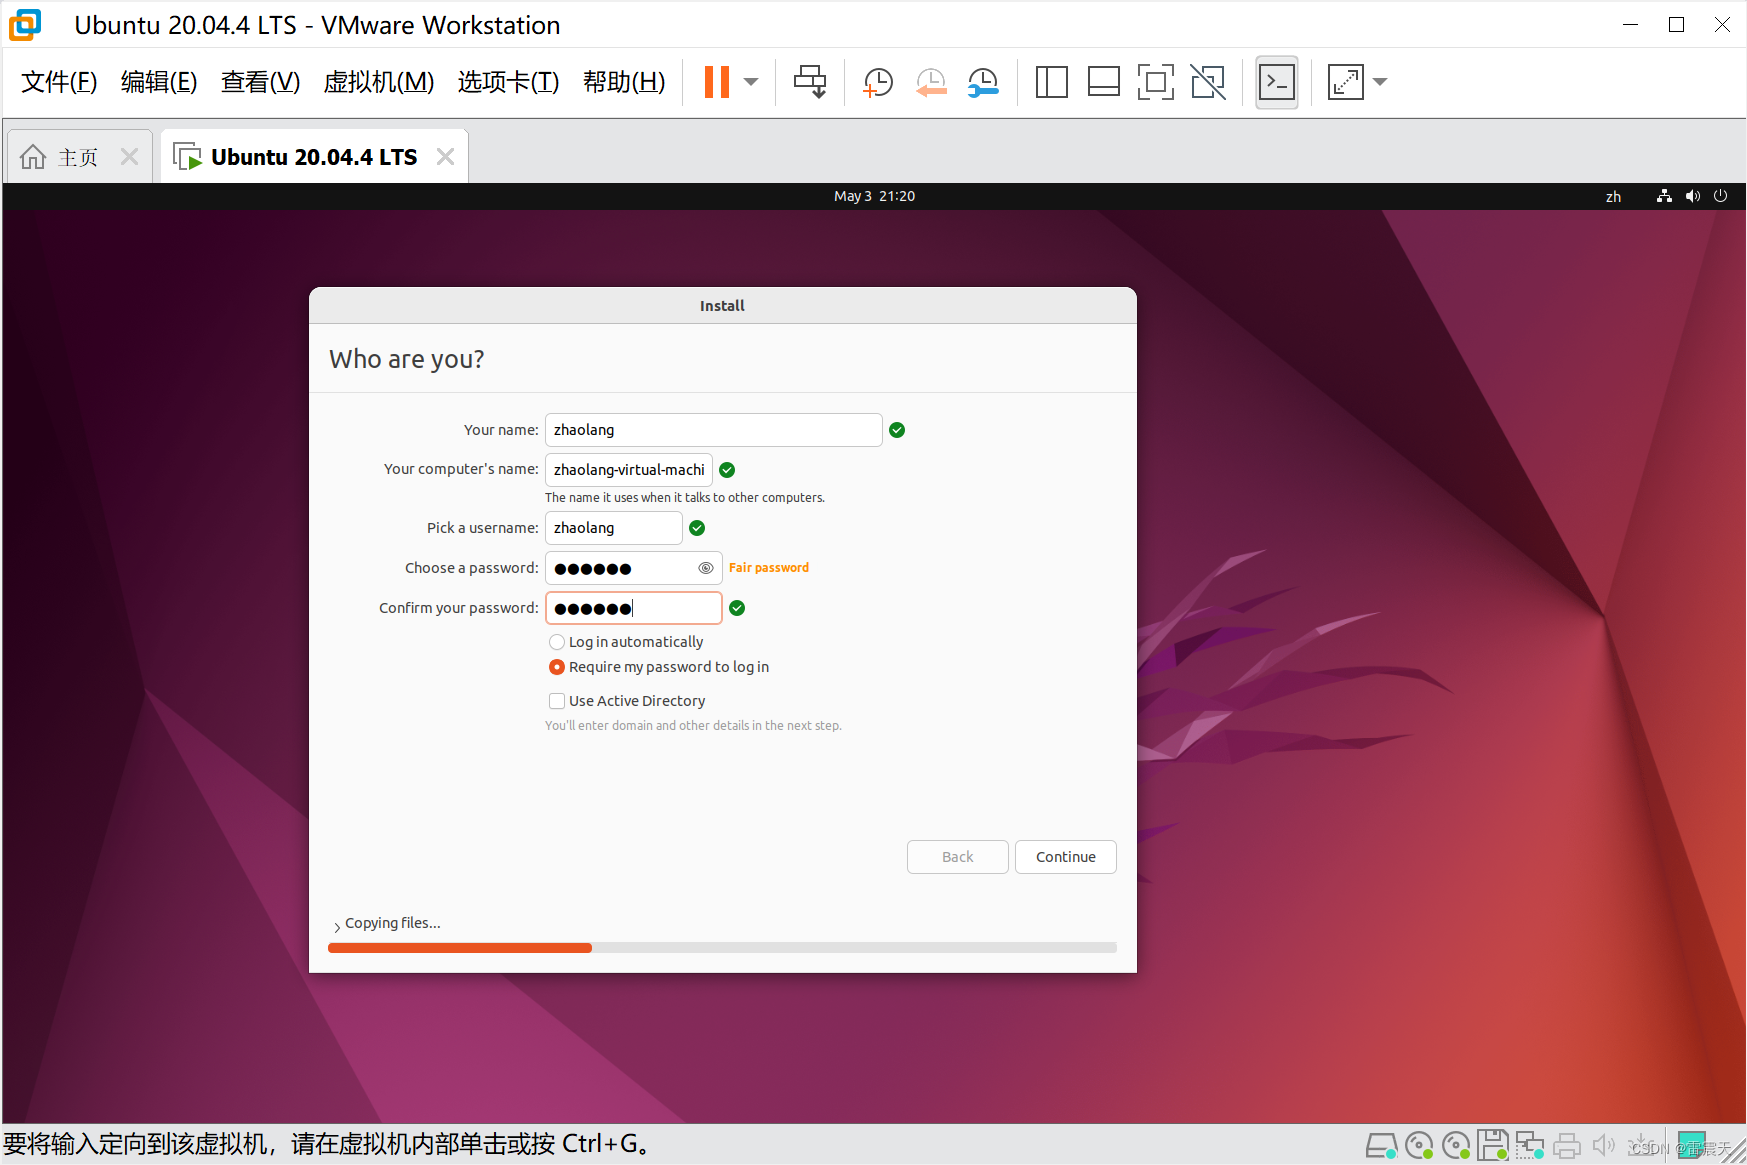Click the Confirm your password field
1747x1165 pixels.
pos(633,608)
